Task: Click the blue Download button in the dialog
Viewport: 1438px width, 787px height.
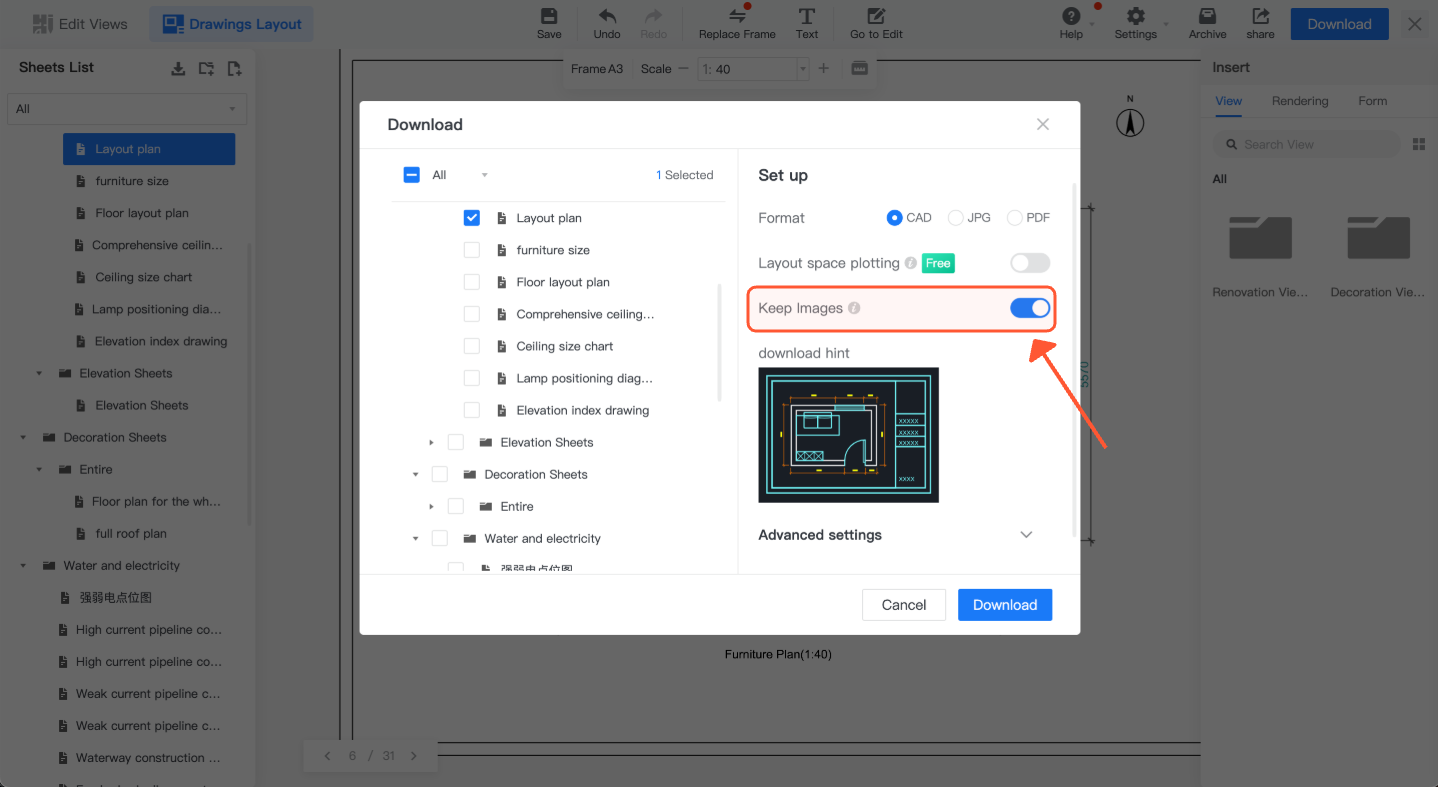Action: coord(1005,605)
